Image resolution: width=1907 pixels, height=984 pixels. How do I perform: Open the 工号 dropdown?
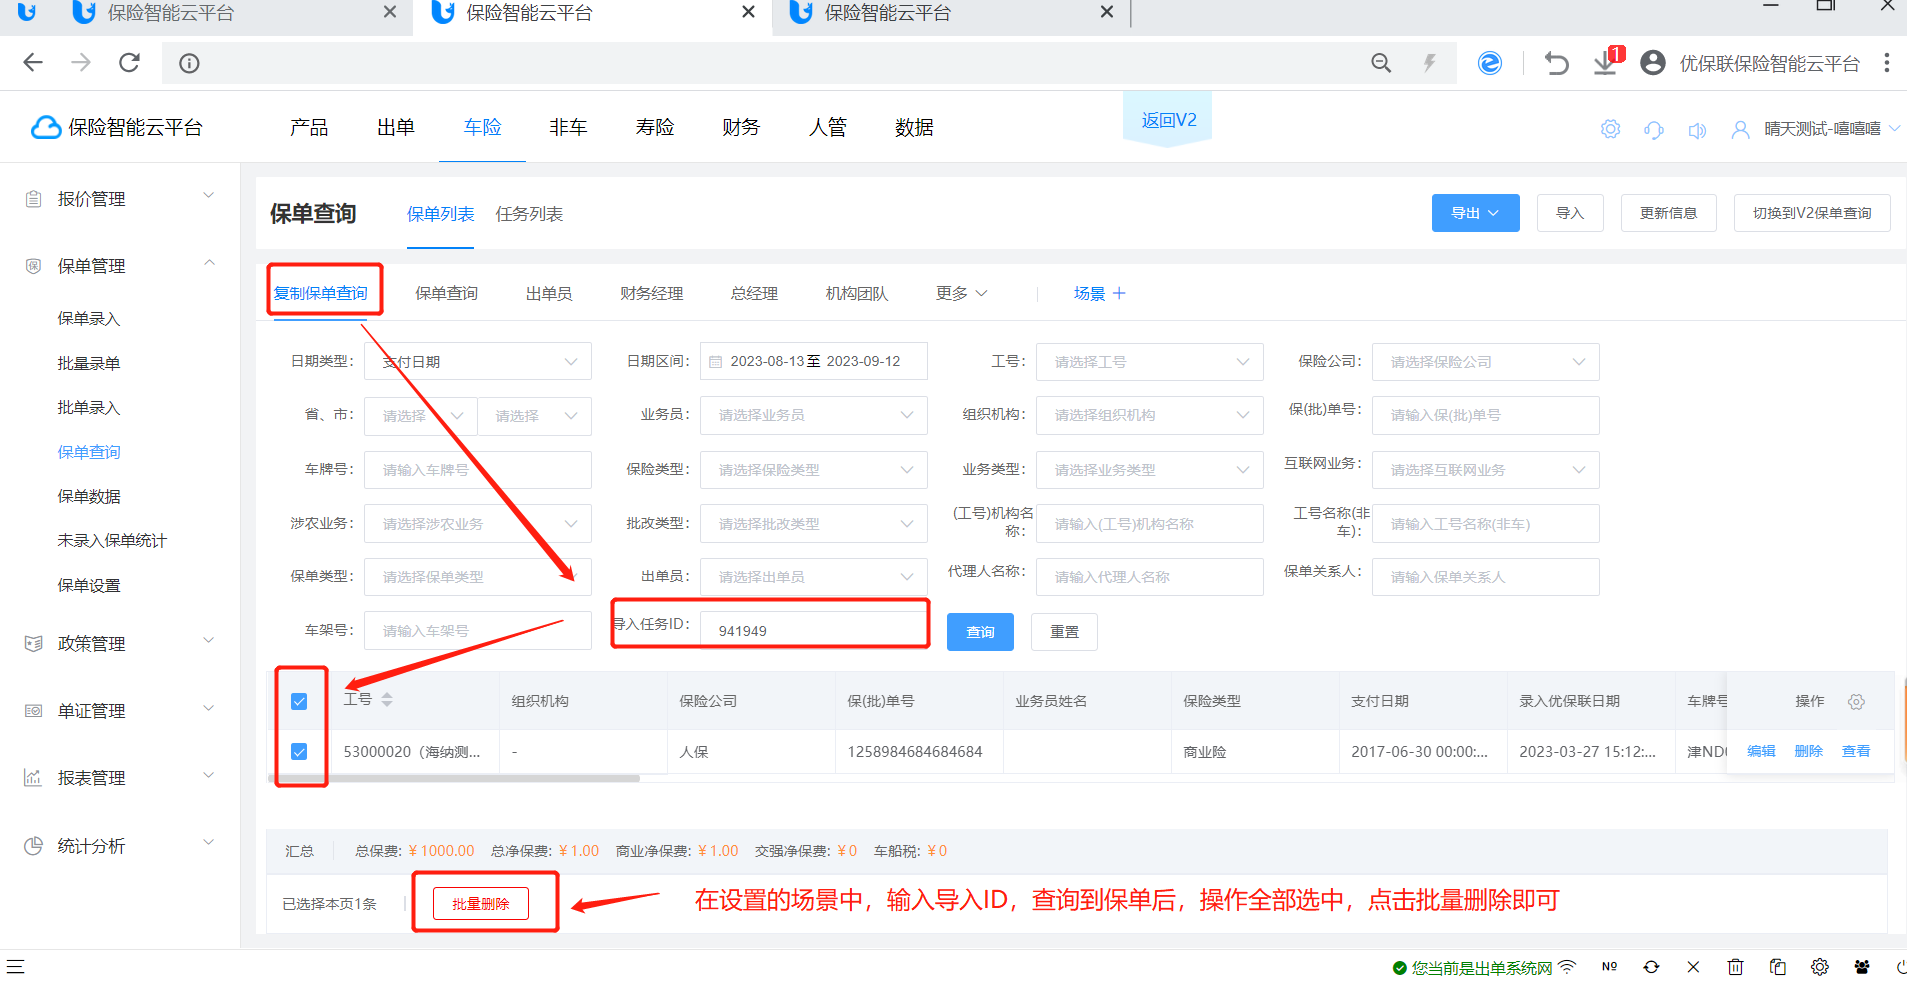pyautogui.click(x=1150, y=362)
